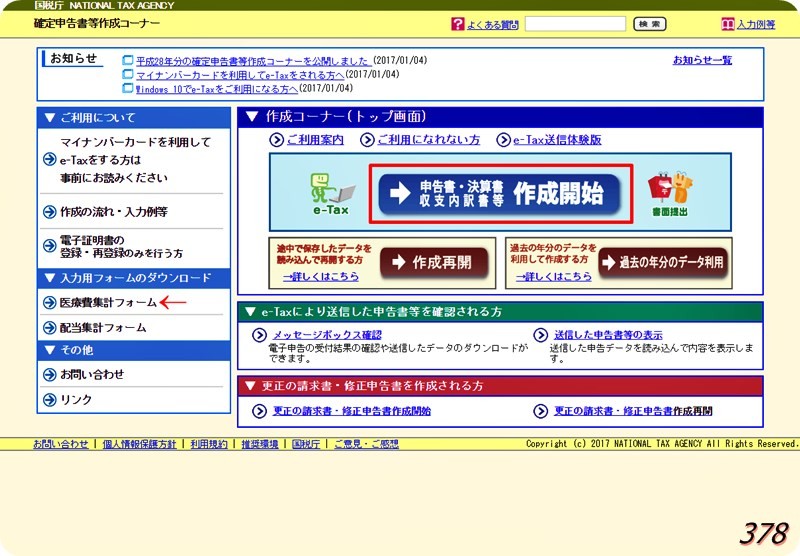
Task: Click the page icon beside the Windows 10 notice
Action: [x=128, y=88]
